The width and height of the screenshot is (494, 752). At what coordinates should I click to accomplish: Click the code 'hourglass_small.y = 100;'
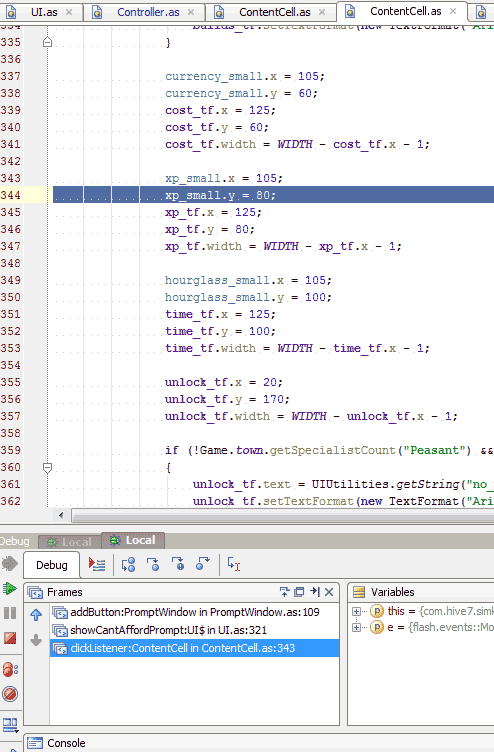(x=248, y=297)
